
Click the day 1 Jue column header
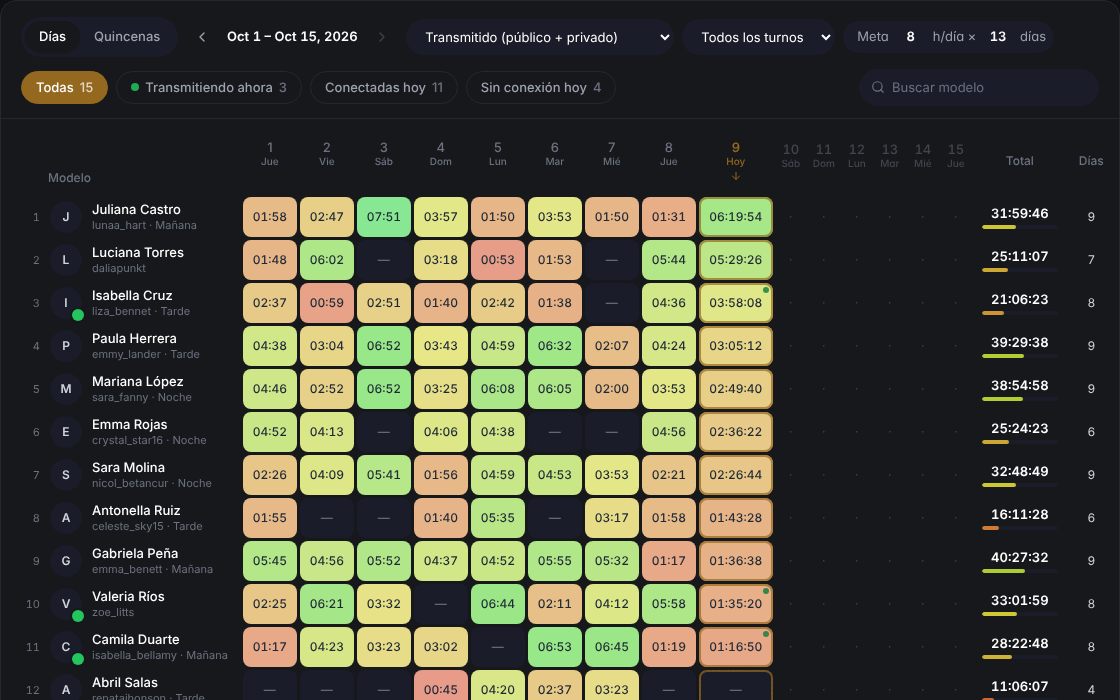[x=269, y=154]
